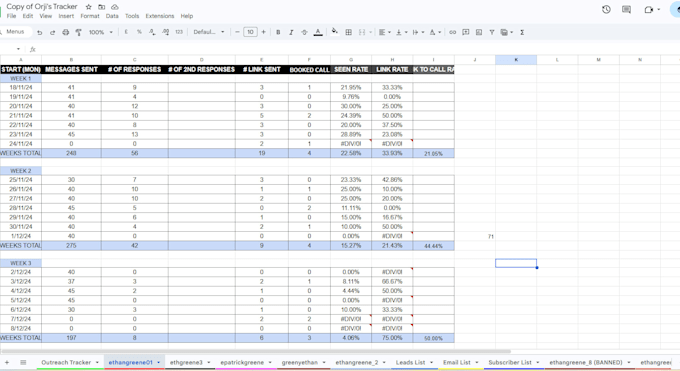Select the cell containing 71
Screen dimensions: 680x371
[475, 236]
